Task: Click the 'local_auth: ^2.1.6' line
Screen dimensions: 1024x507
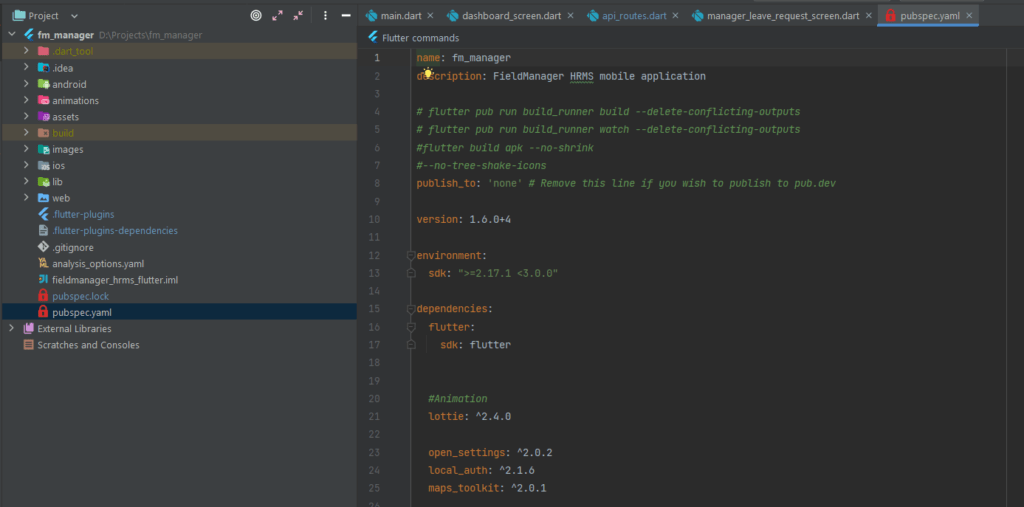Action: pyautogui.click(x=482, y=470)
